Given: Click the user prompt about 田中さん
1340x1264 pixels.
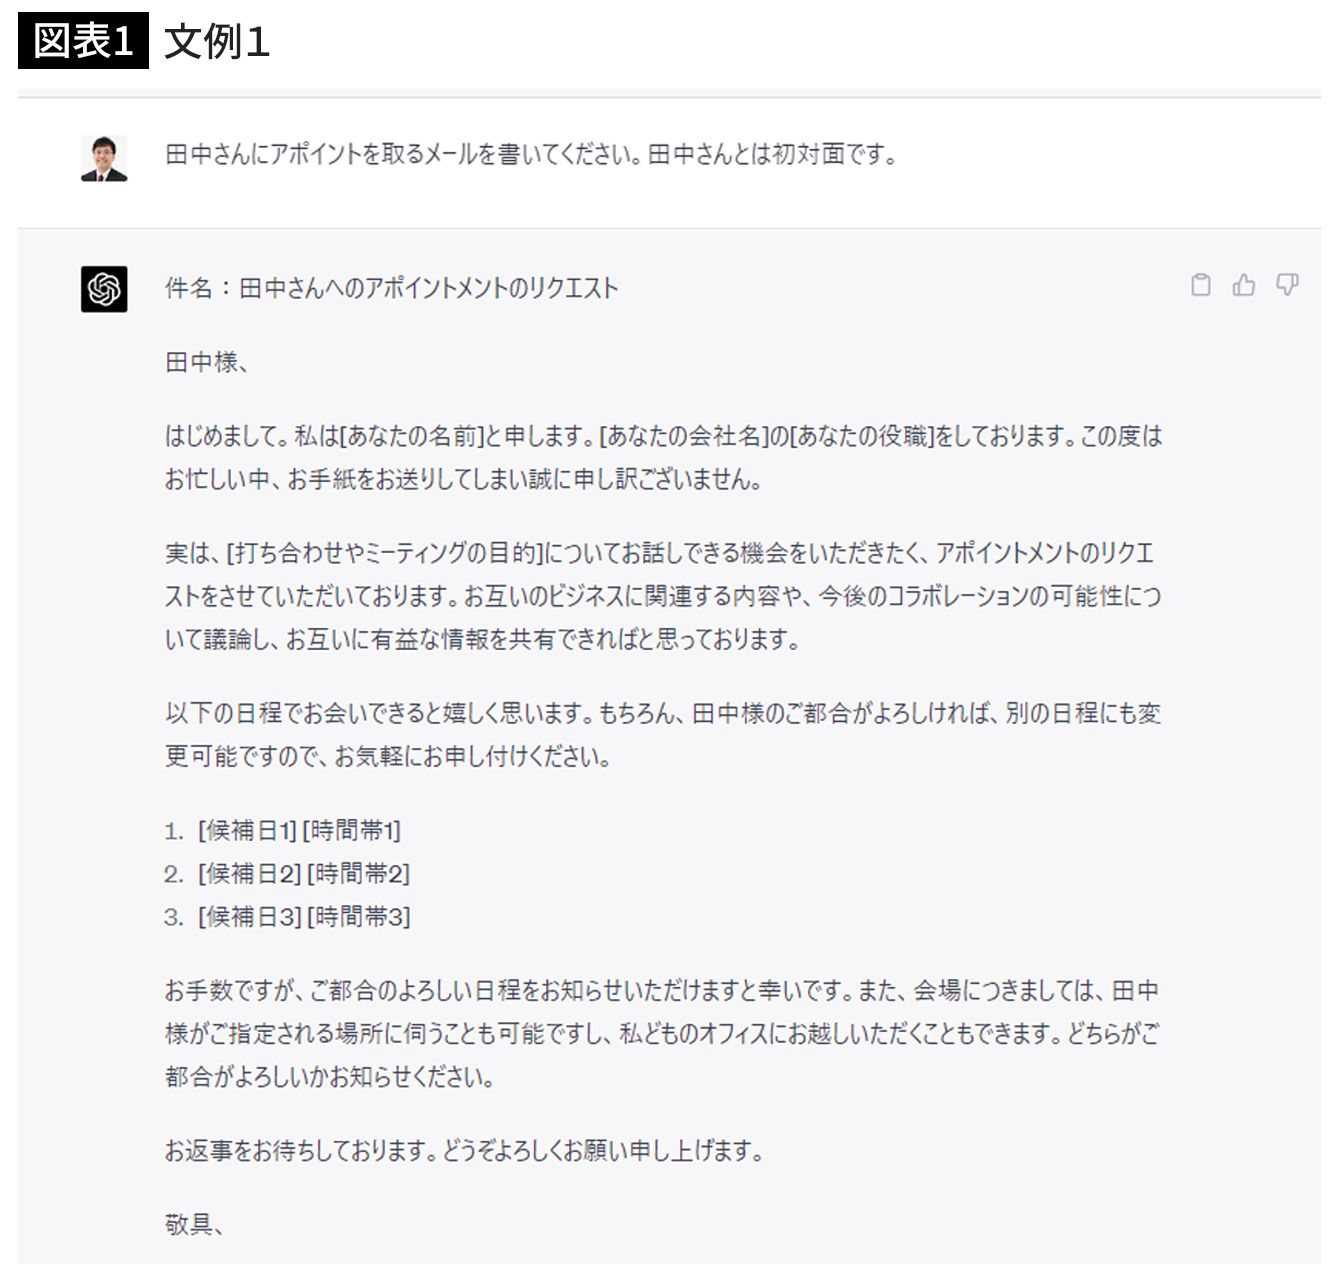Looking at the screenshot, I should [x=530, y=155].
